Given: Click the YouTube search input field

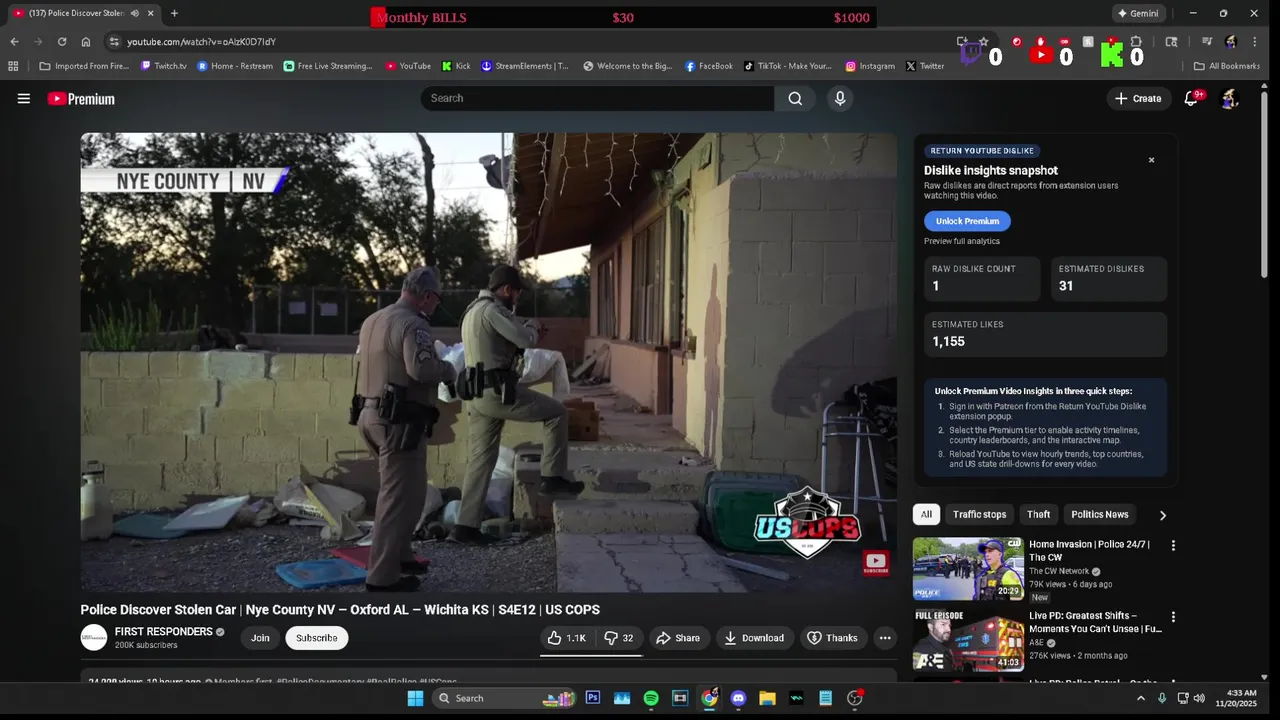Looking at the screenshot, I should coord(597,98).
